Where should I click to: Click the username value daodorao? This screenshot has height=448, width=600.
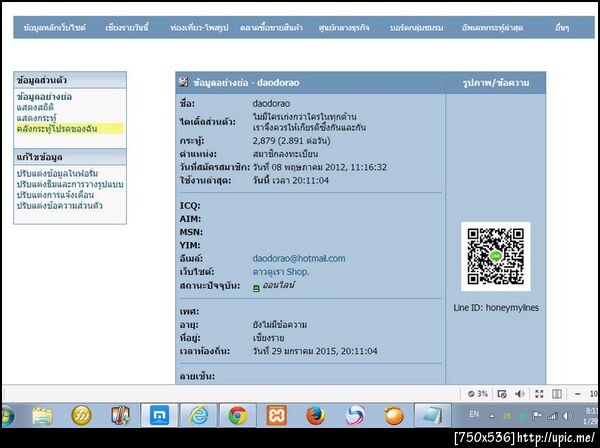click(x=271, y=104)
